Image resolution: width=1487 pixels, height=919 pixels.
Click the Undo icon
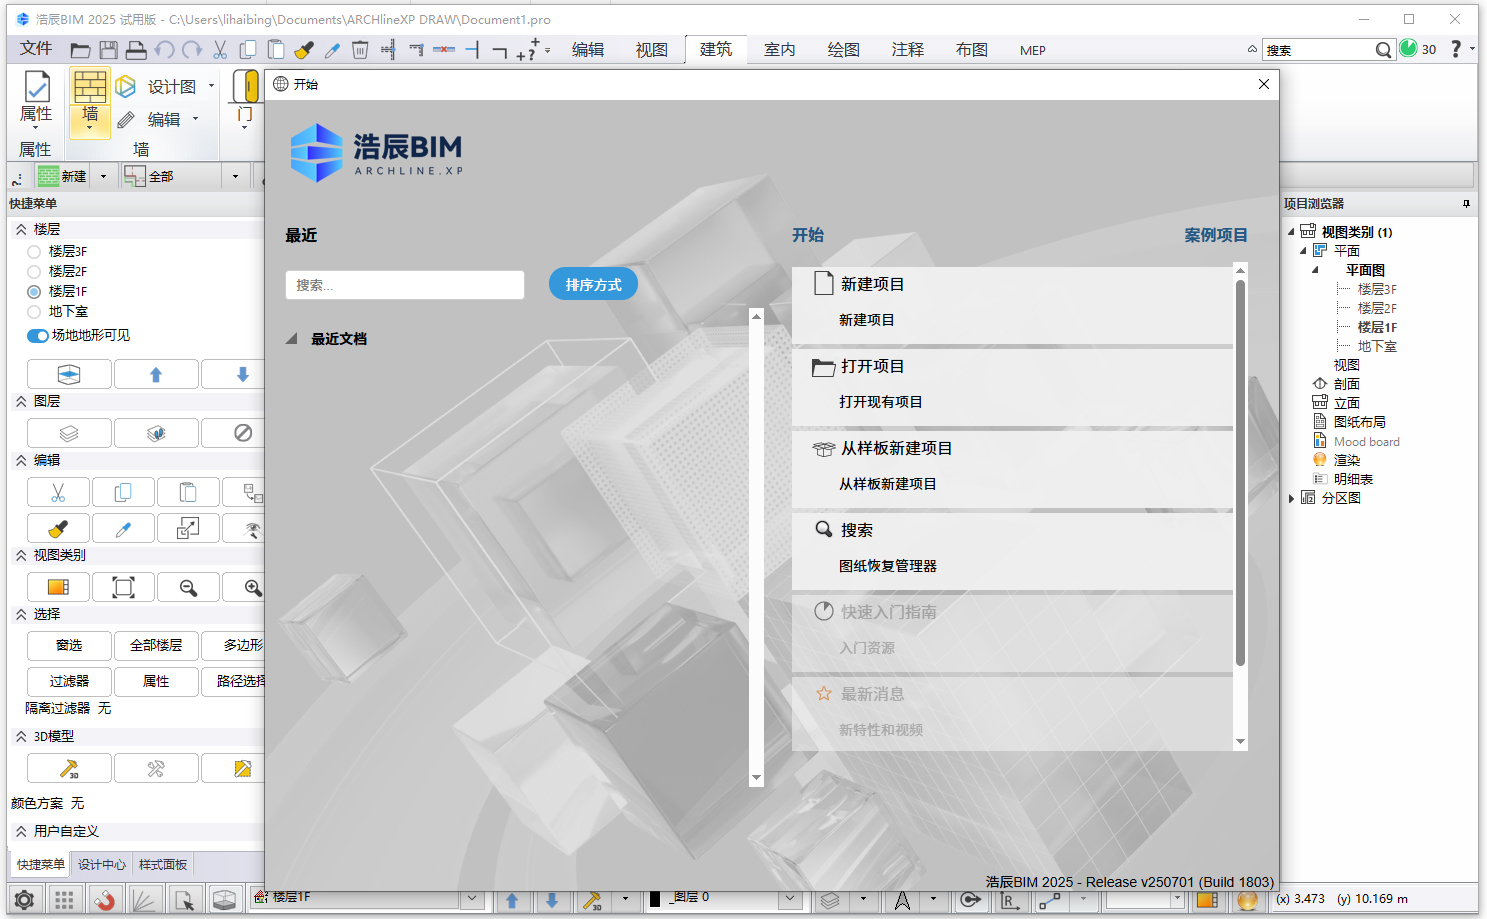tap(163, 49)
